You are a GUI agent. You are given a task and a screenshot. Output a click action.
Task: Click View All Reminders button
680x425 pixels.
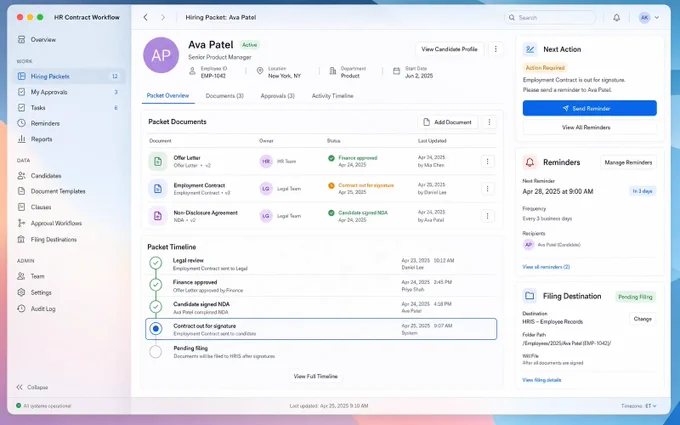click(x=589, y=128)
